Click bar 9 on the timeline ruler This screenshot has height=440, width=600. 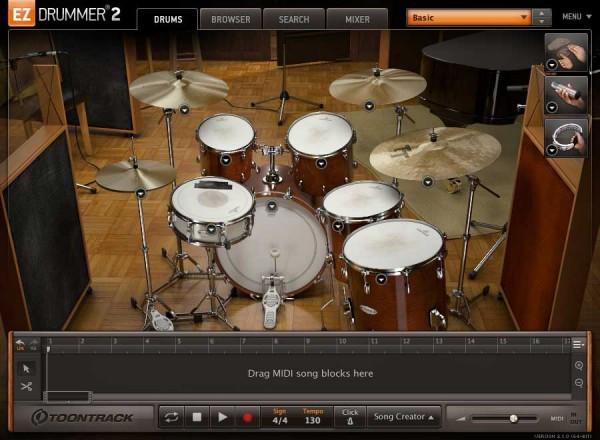308,341
